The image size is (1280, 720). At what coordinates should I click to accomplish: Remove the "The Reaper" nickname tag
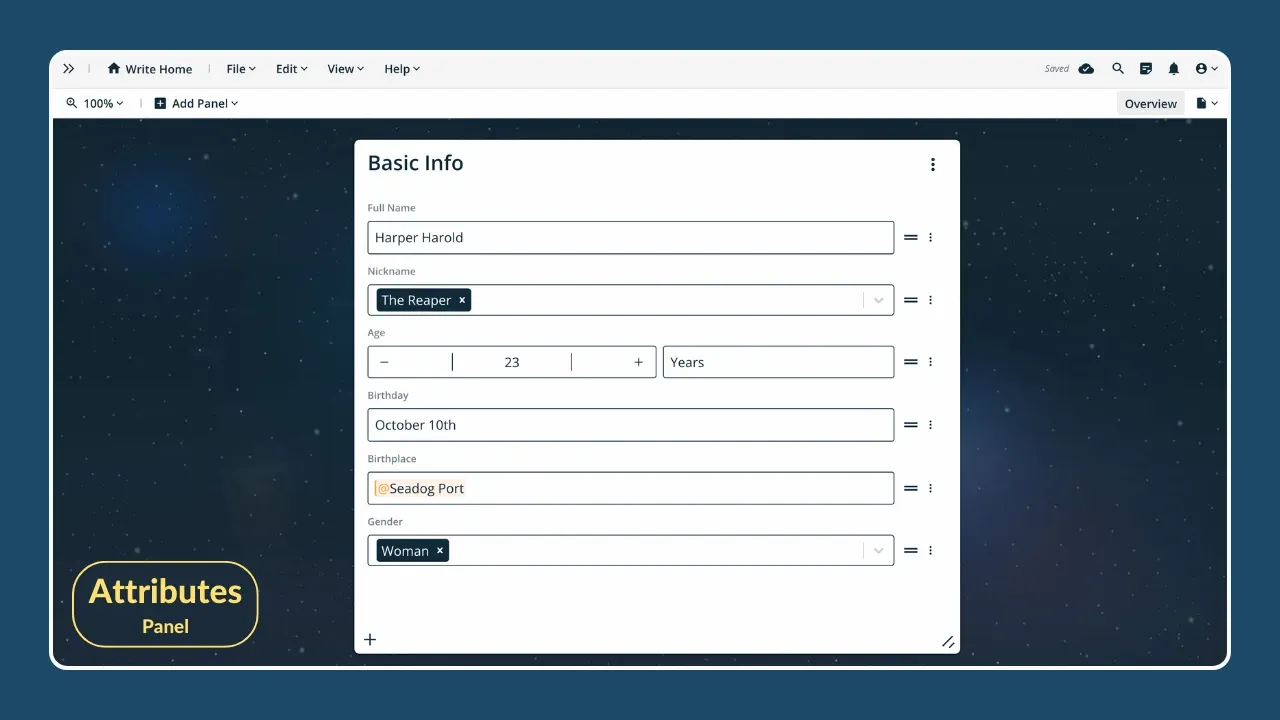coord(462,300)
